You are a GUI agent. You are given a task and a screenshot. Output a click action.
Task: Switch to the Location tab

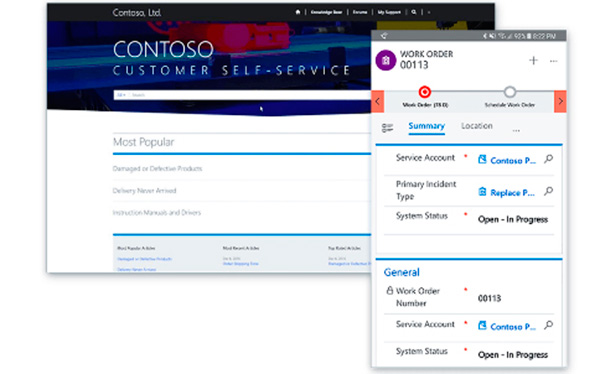coord(477,126)
